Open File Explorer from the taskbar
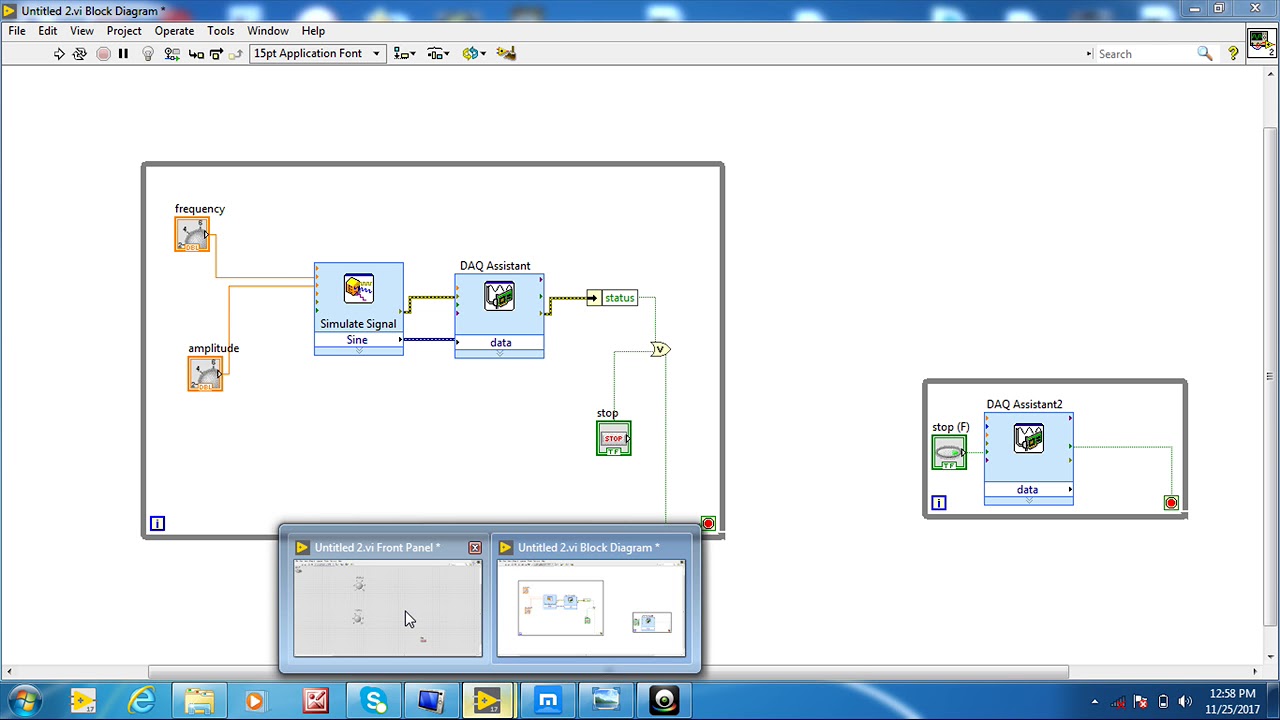Screen dimensions: 1280x720 point(199,702)
